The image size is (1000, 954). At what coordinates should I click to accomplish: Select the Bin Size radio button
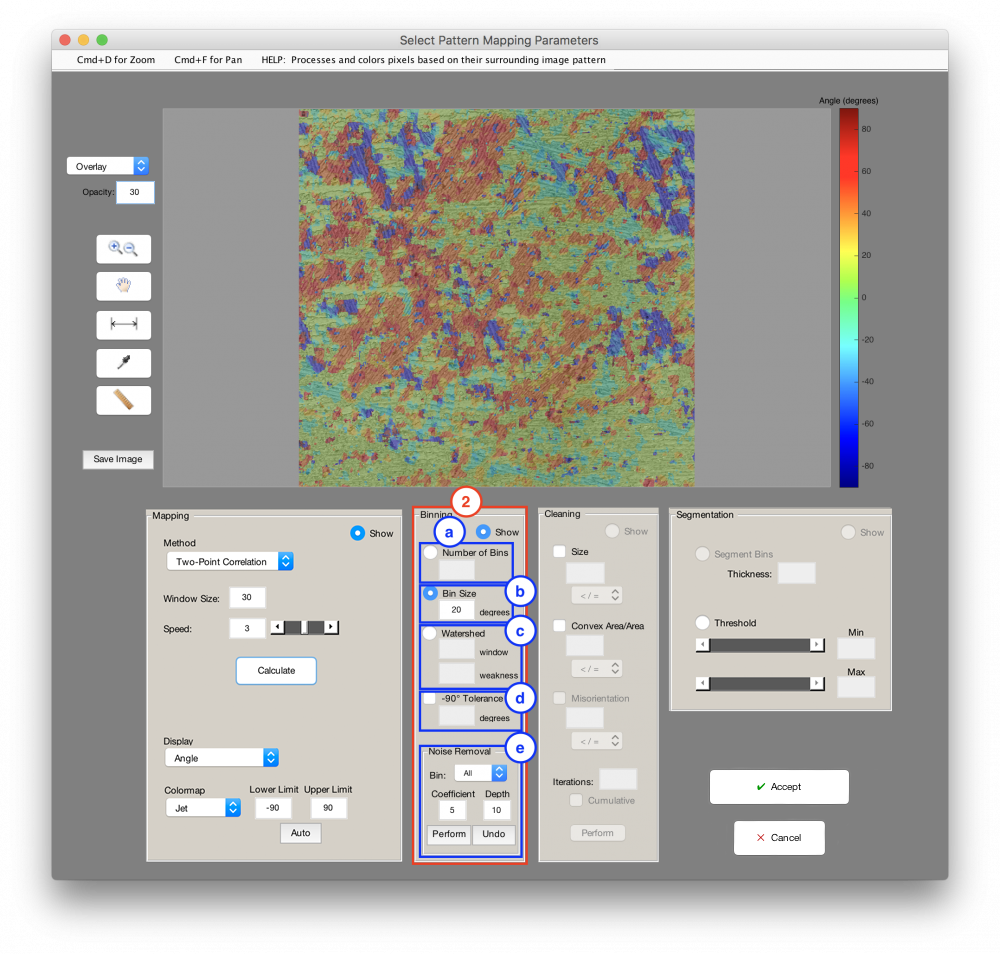(x=430, y=593)
